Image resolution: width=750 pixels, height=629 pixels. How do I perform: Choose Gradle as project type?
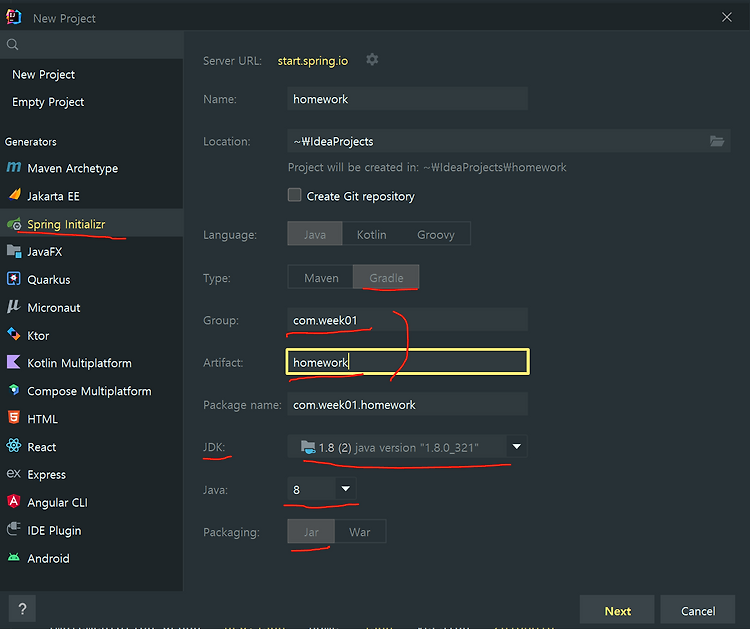[386, 277]
